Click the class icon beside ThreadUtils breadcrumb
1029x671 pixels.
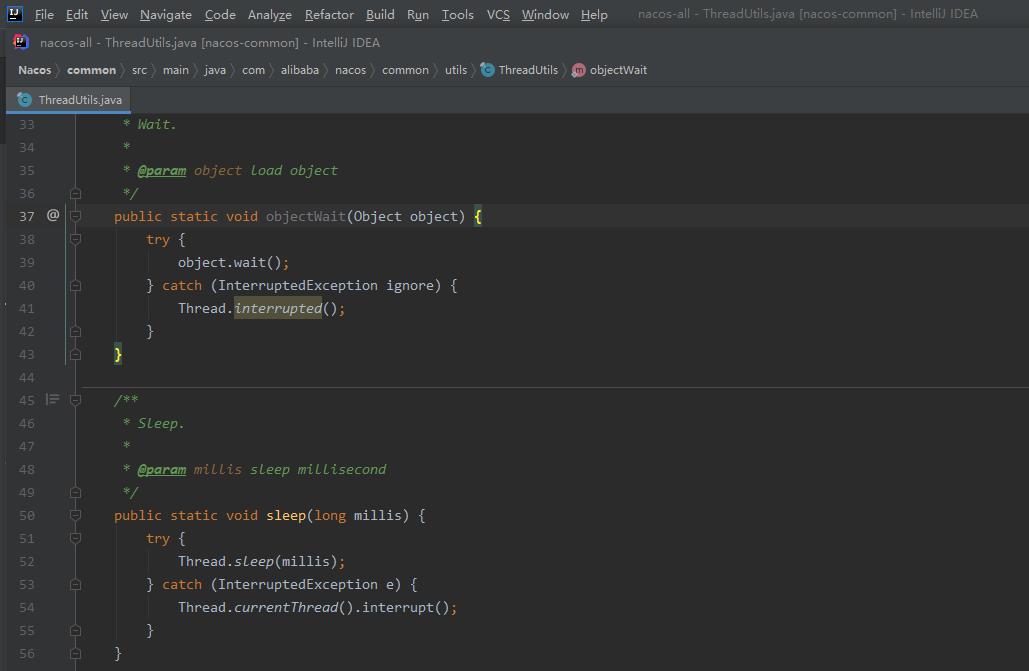pos(488,70)
